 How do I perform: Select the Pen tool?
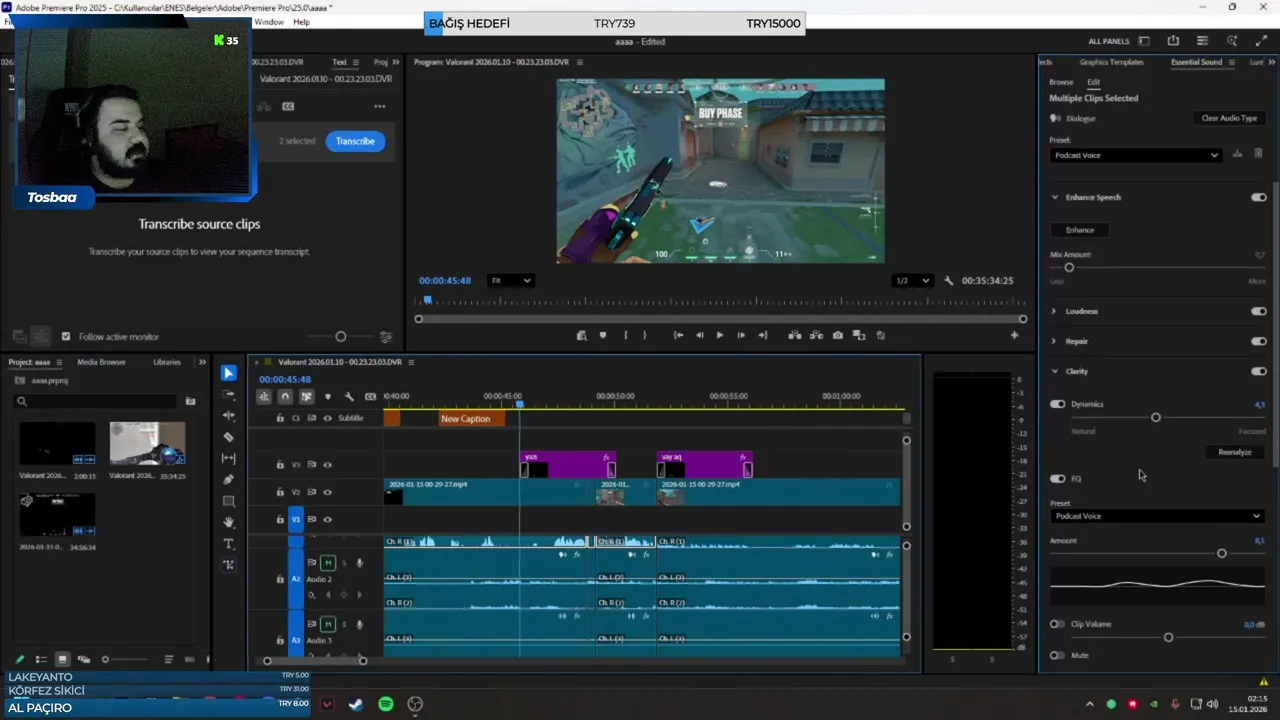(x=229, y=480)
